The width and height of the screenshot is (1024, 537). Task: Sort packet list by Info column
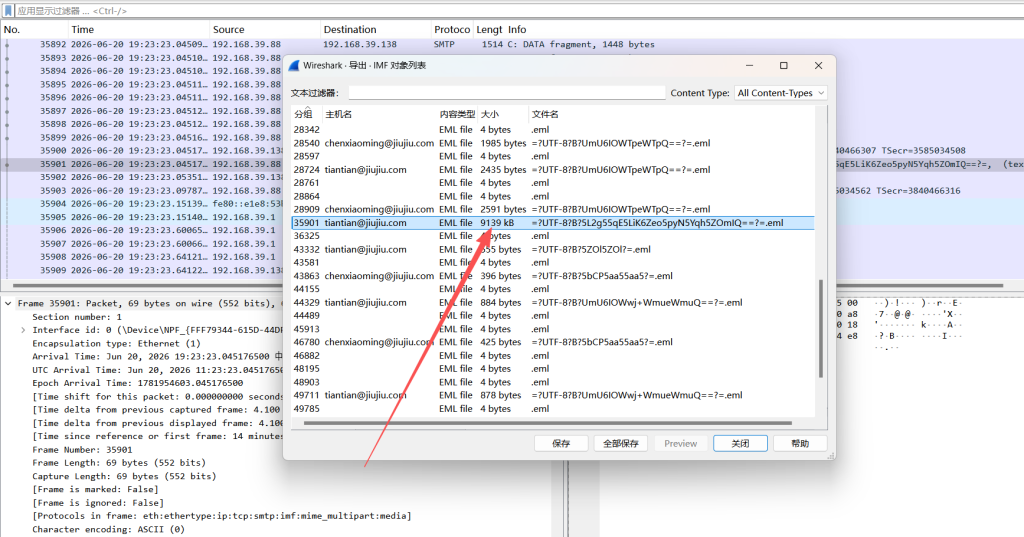(x=764, y=29)
